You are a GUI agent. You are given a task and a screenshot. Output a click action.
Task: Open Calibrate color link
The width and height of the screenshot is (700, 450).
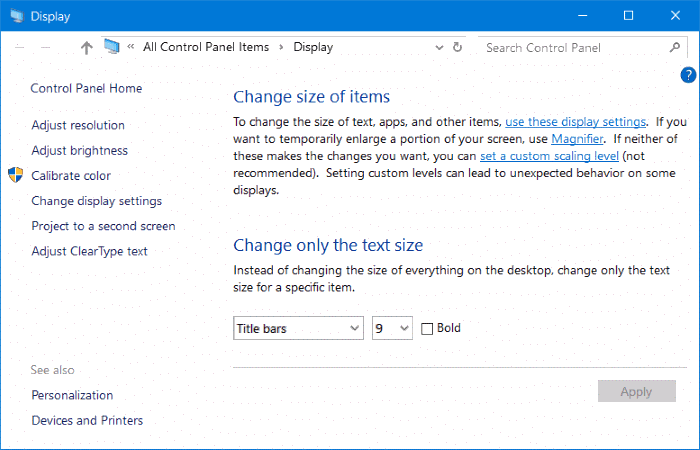[71, 176]
